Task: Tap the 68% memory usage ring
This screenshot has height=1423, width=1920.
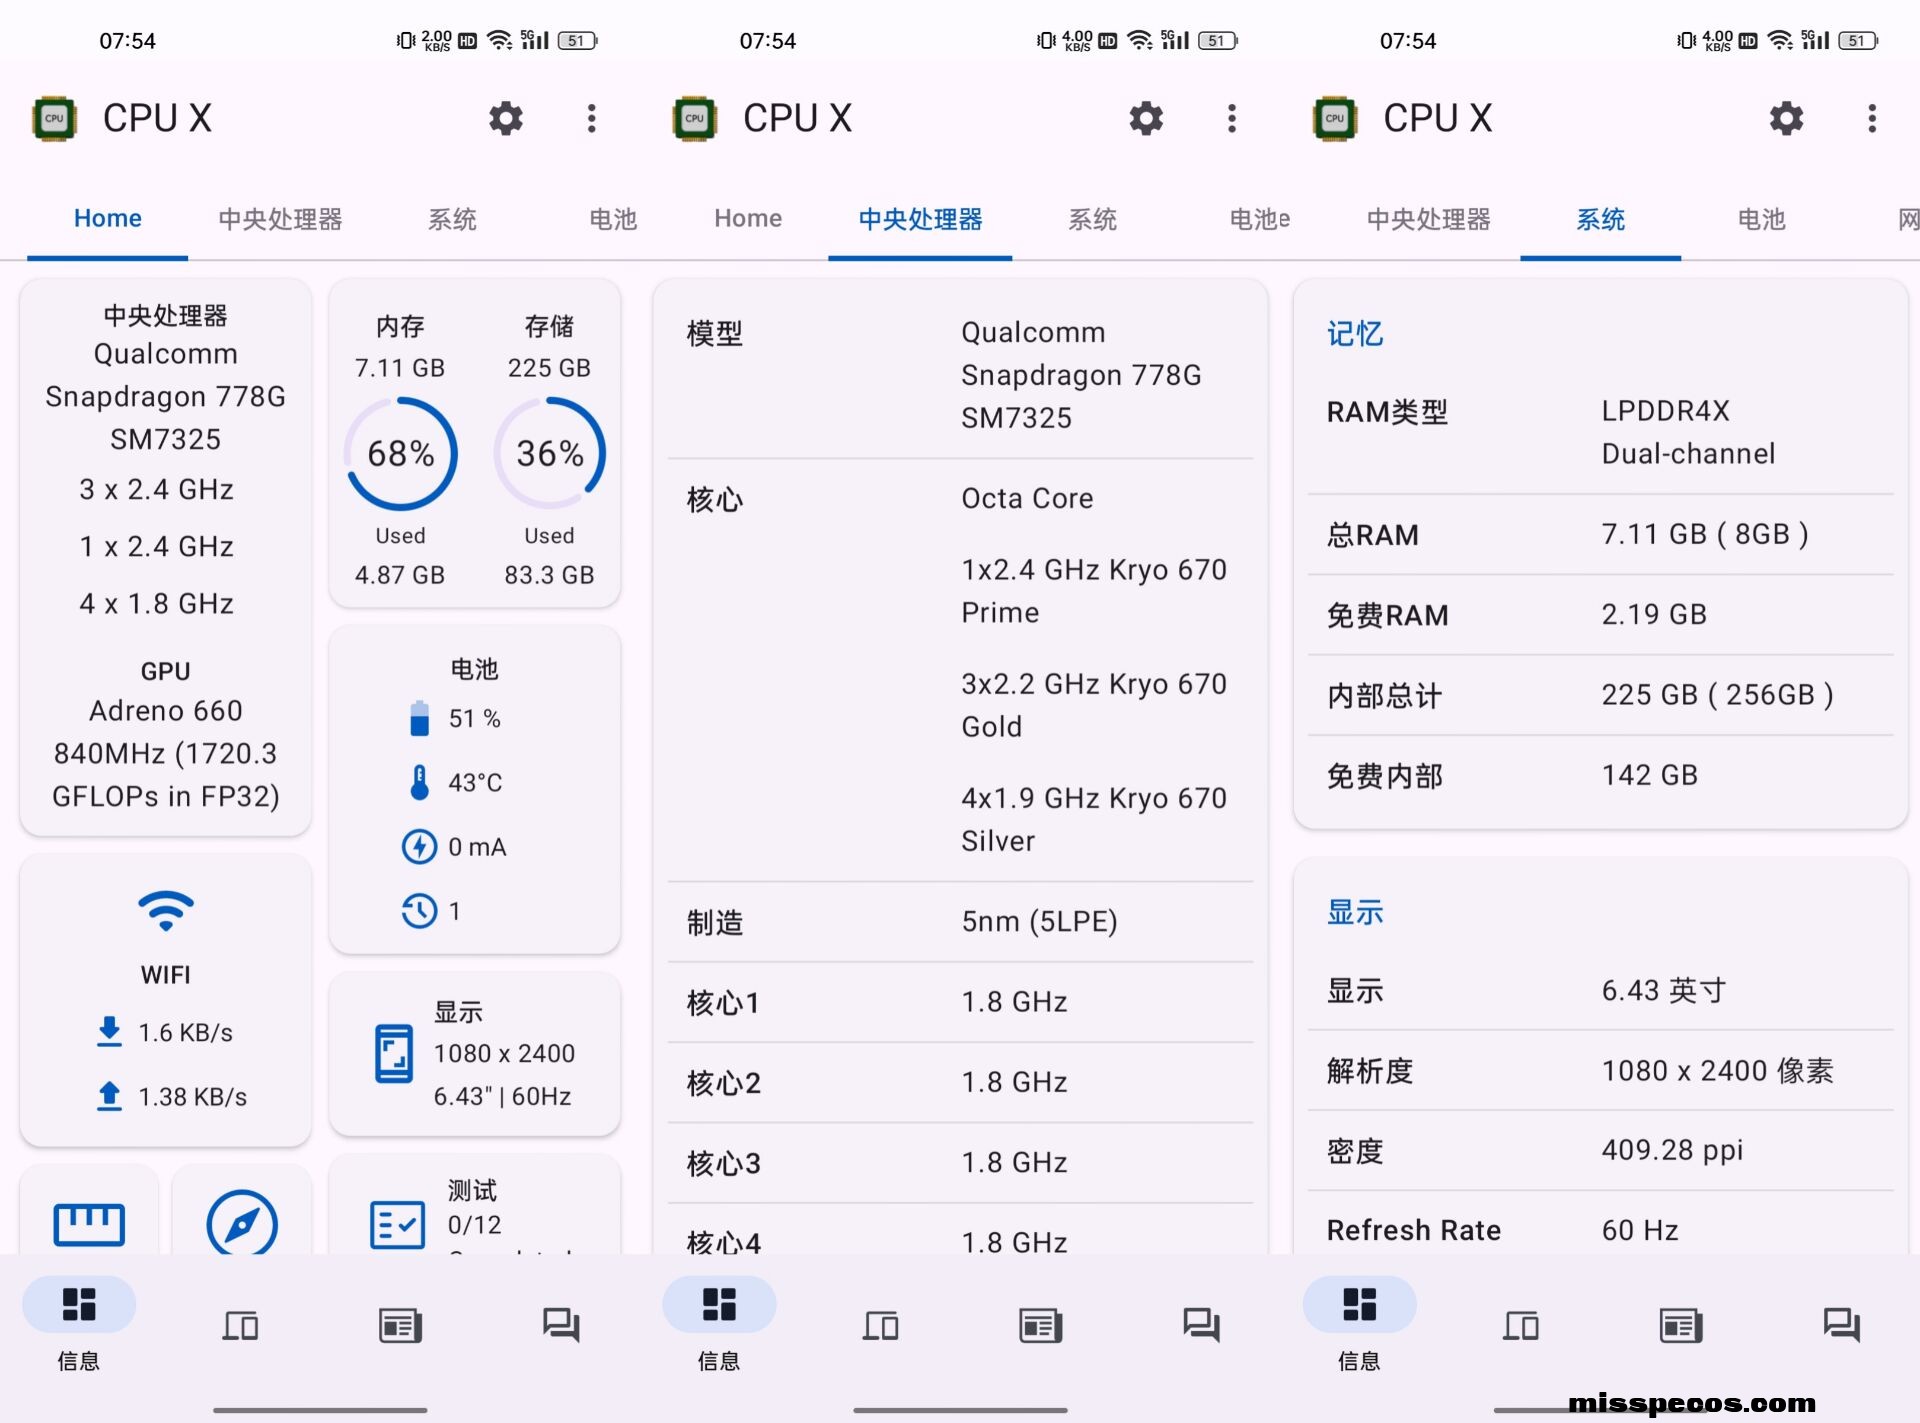Action: [x=400, y=453]
